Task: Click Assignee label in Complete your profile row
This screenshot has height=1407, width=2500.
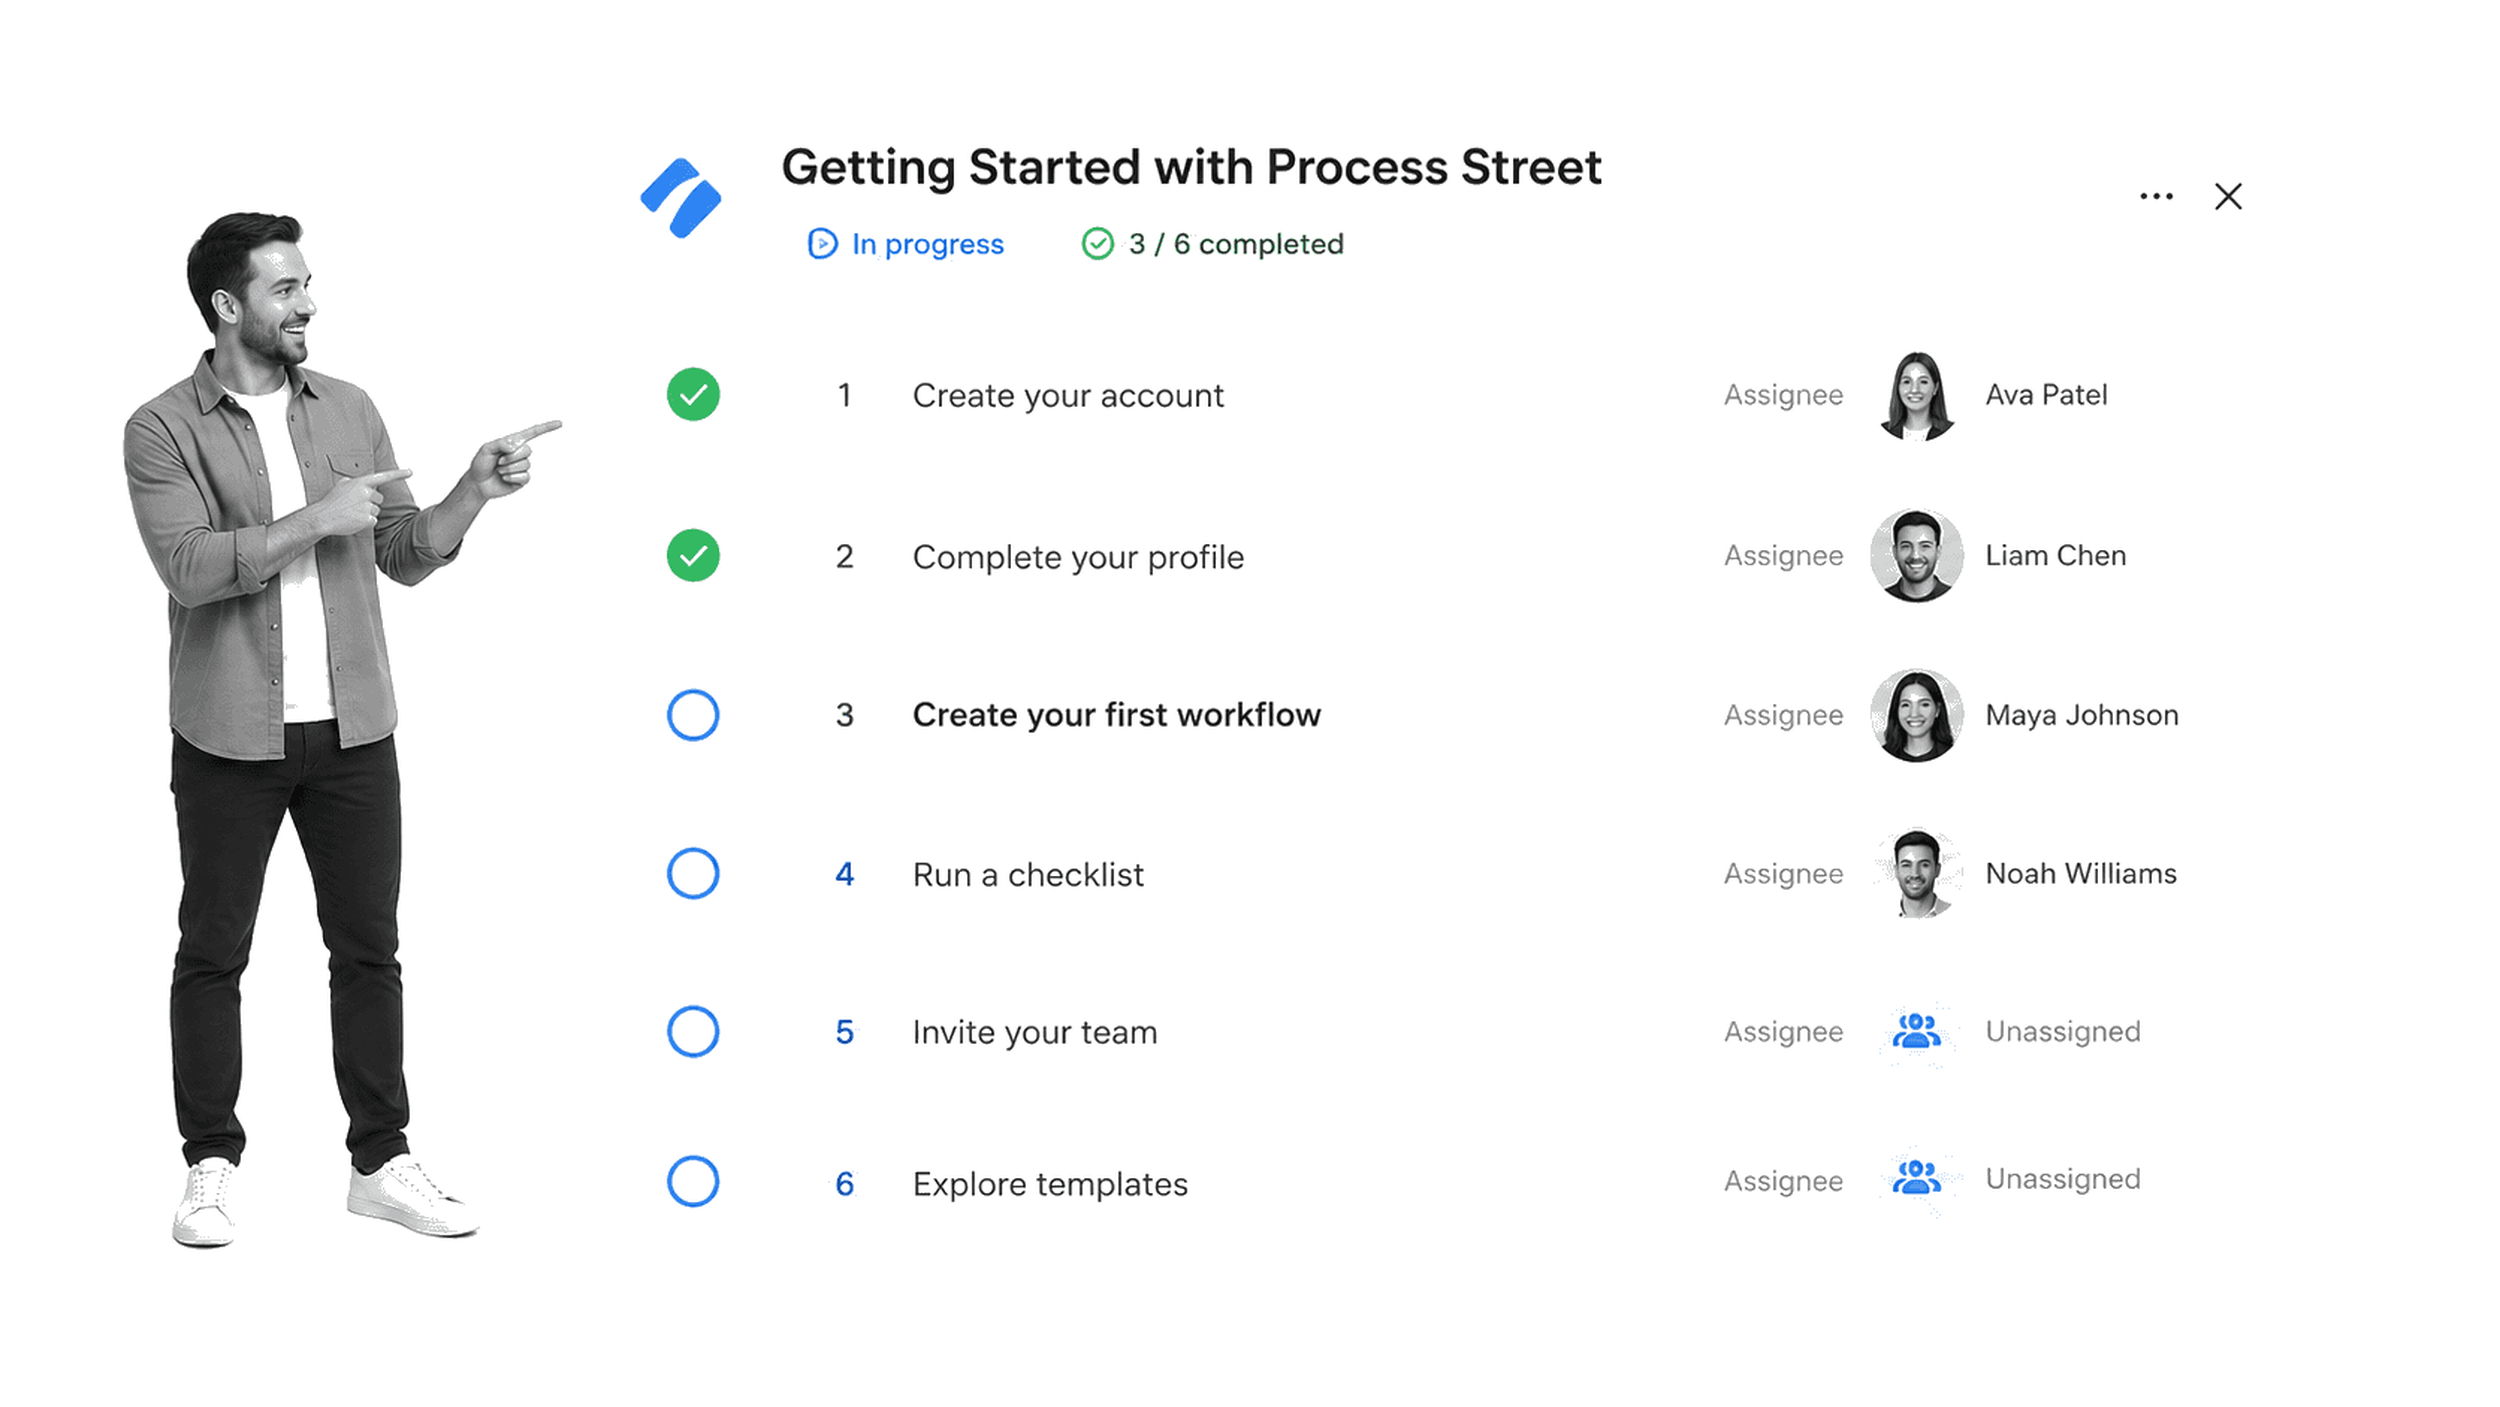Action: tap(1783, 557)
